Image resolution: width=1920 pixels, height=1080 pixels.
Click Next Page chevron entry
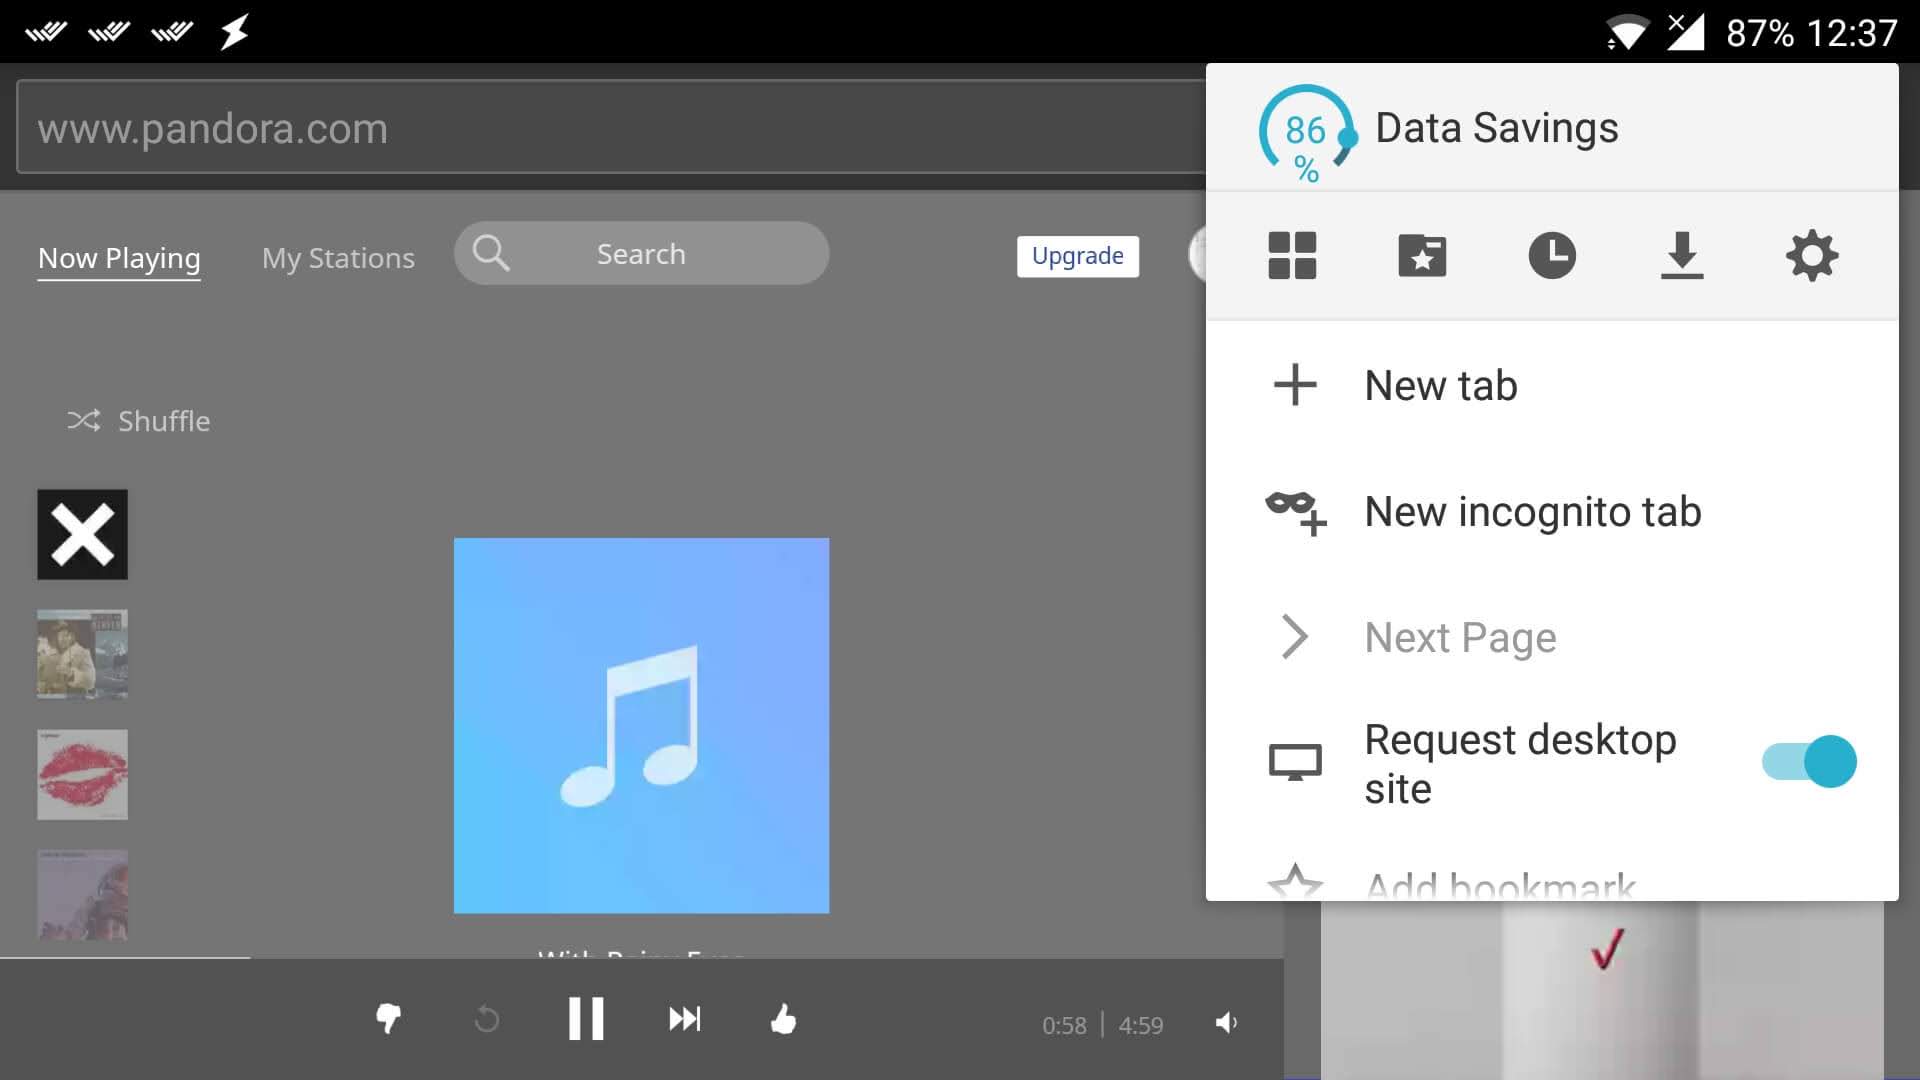click(1459, 638)
